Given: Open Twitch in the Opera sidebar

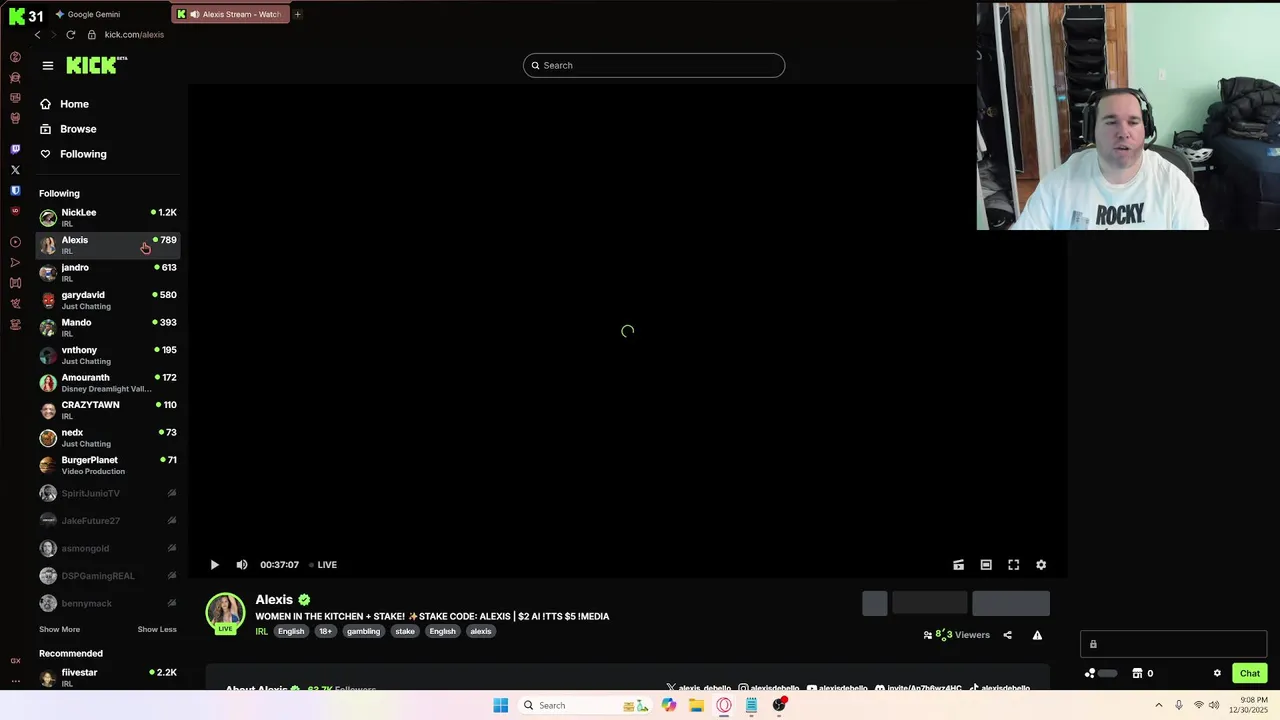Looking at the screenshot, I should [x=15, y=149].
